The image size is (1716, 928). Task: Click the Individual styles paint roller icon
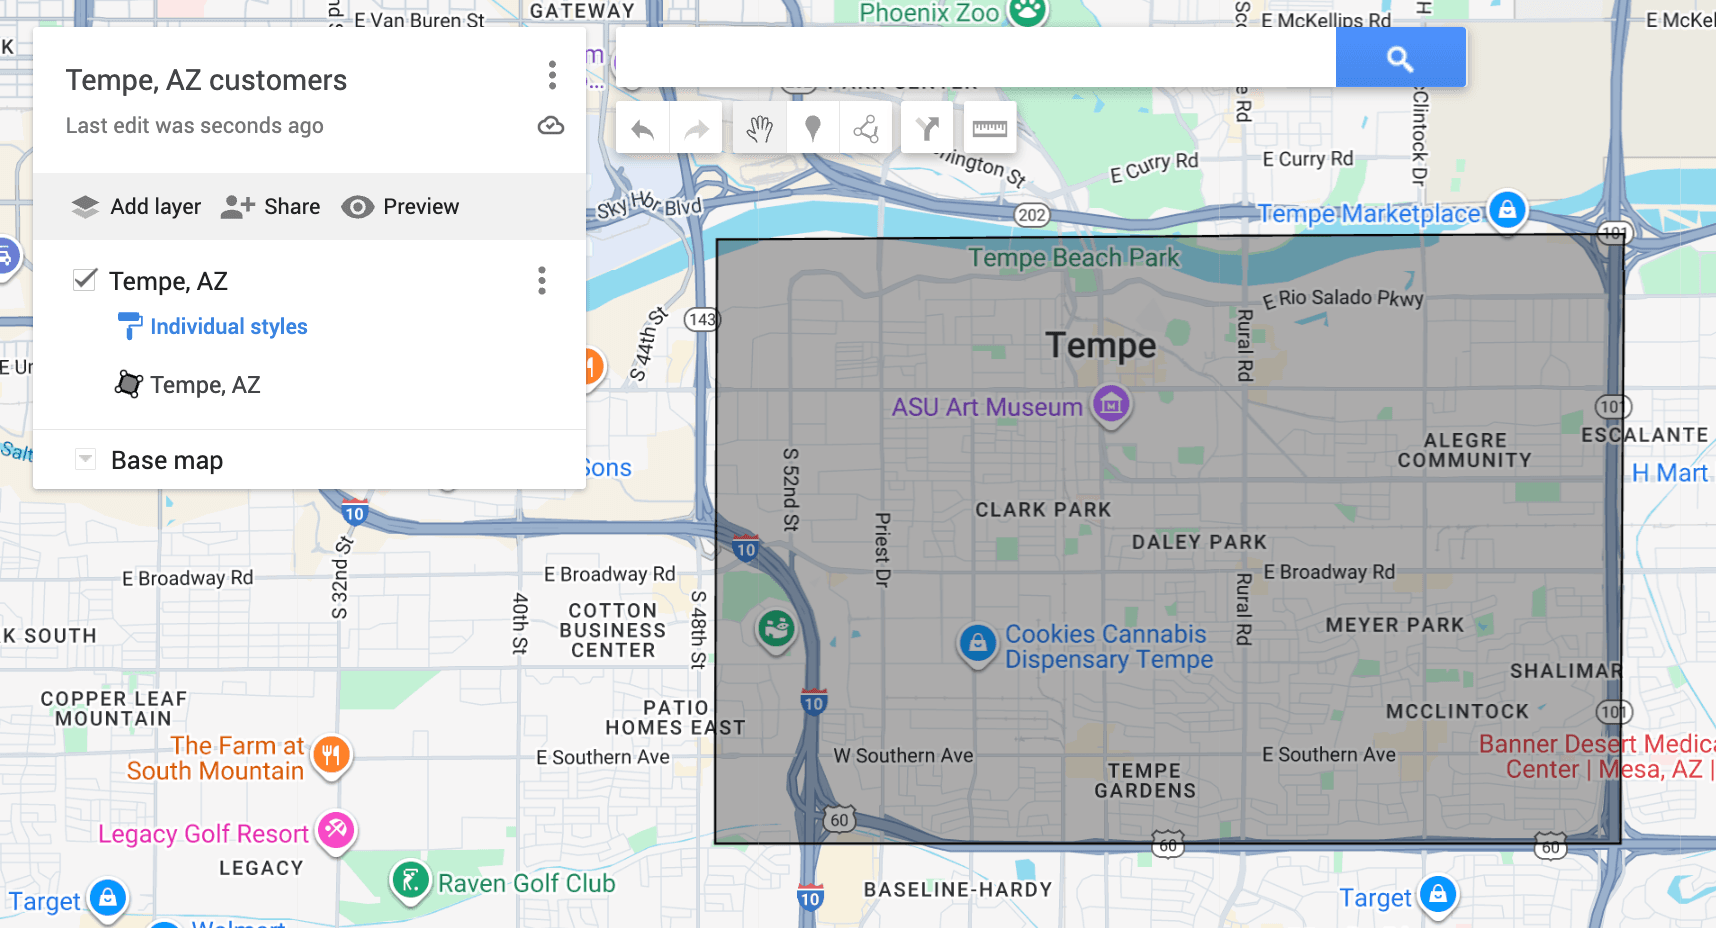pos(129,326)
